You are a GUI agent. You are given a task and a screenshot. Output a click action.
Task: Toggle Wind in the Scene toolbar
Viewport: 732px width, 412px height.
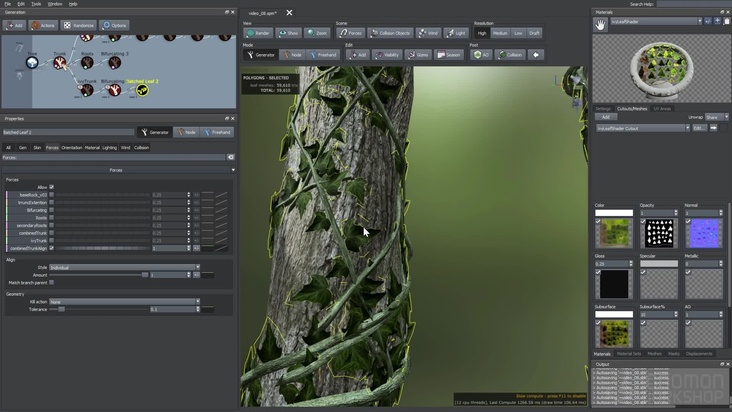tap(428, 33)
